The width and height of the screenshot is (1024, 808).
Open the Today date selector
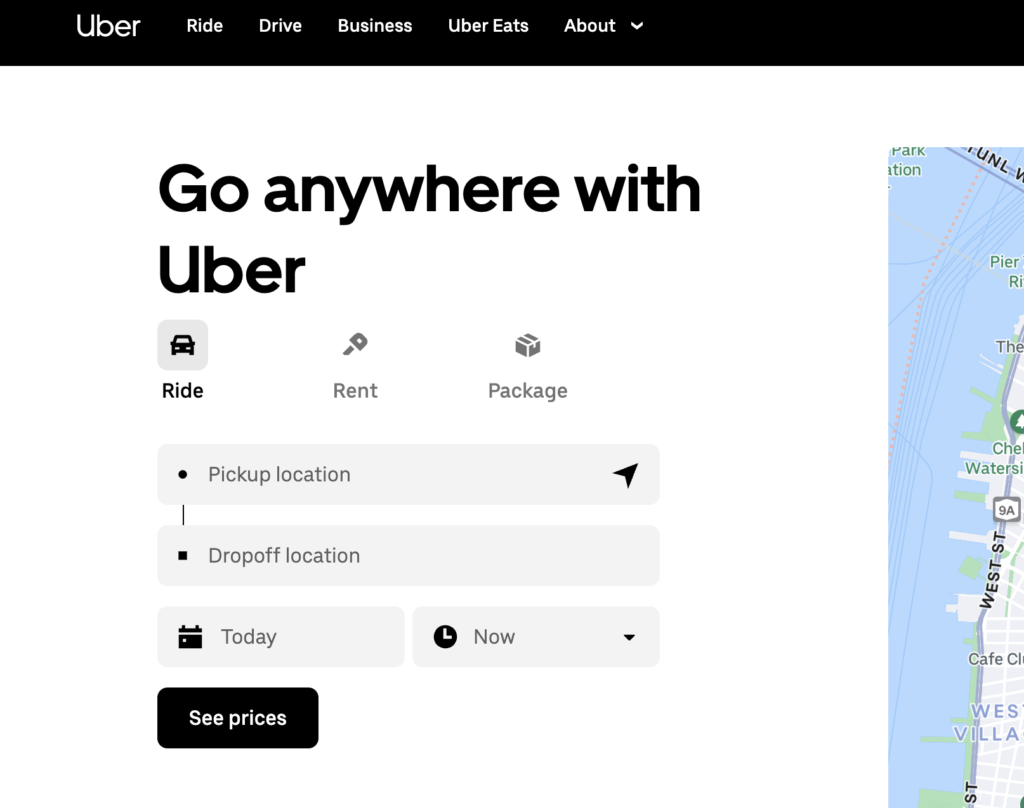[280, 636]
